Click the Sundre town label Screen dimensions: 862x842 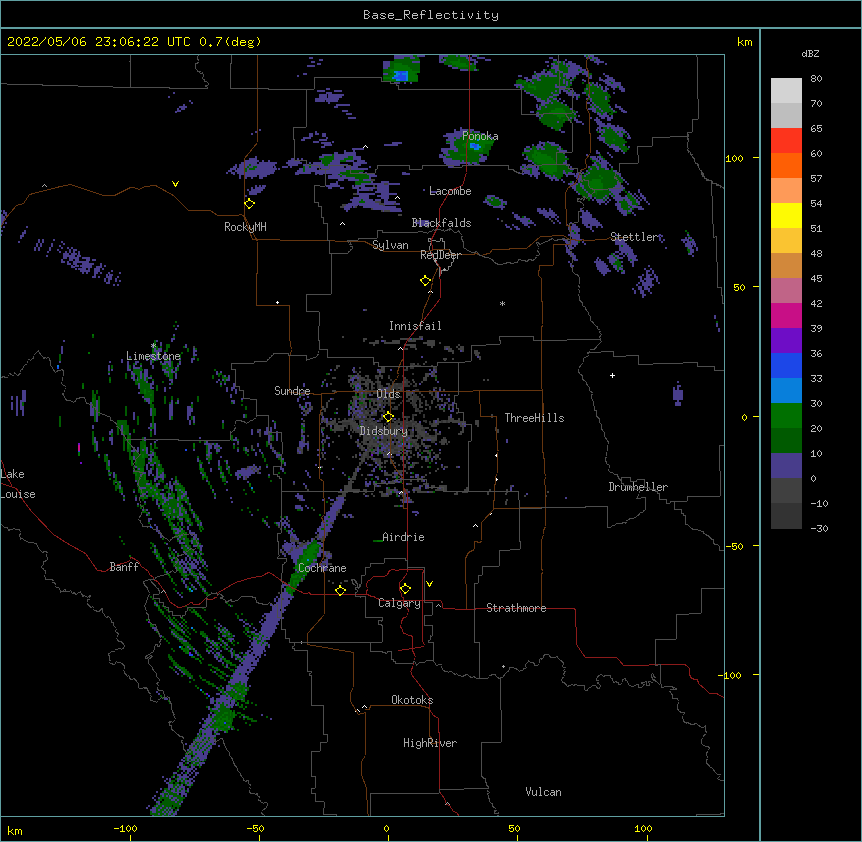(292, 391)
